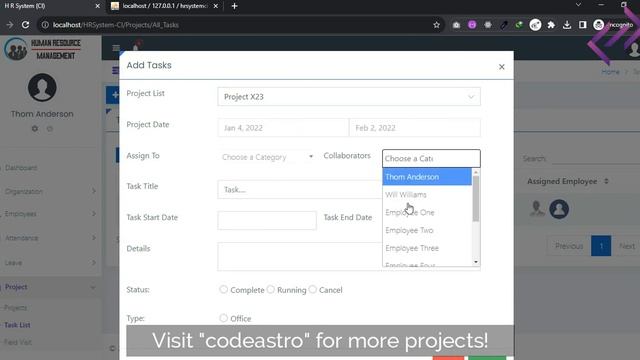Open the Assign To category dropdown
The width and height of the screenshot is (640, 360).
tap(267, 157)
